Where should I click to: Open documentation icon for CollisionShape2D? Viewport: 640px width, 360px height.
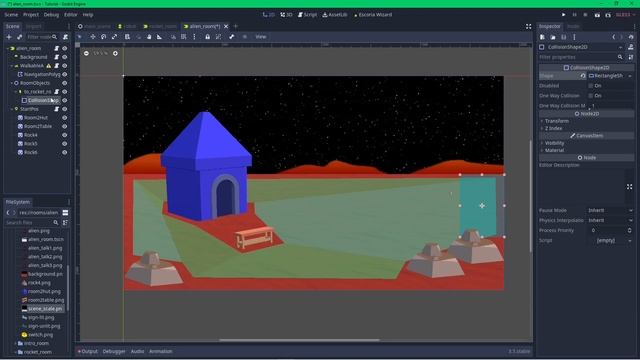pyautogui.click(x=631, y=47)
